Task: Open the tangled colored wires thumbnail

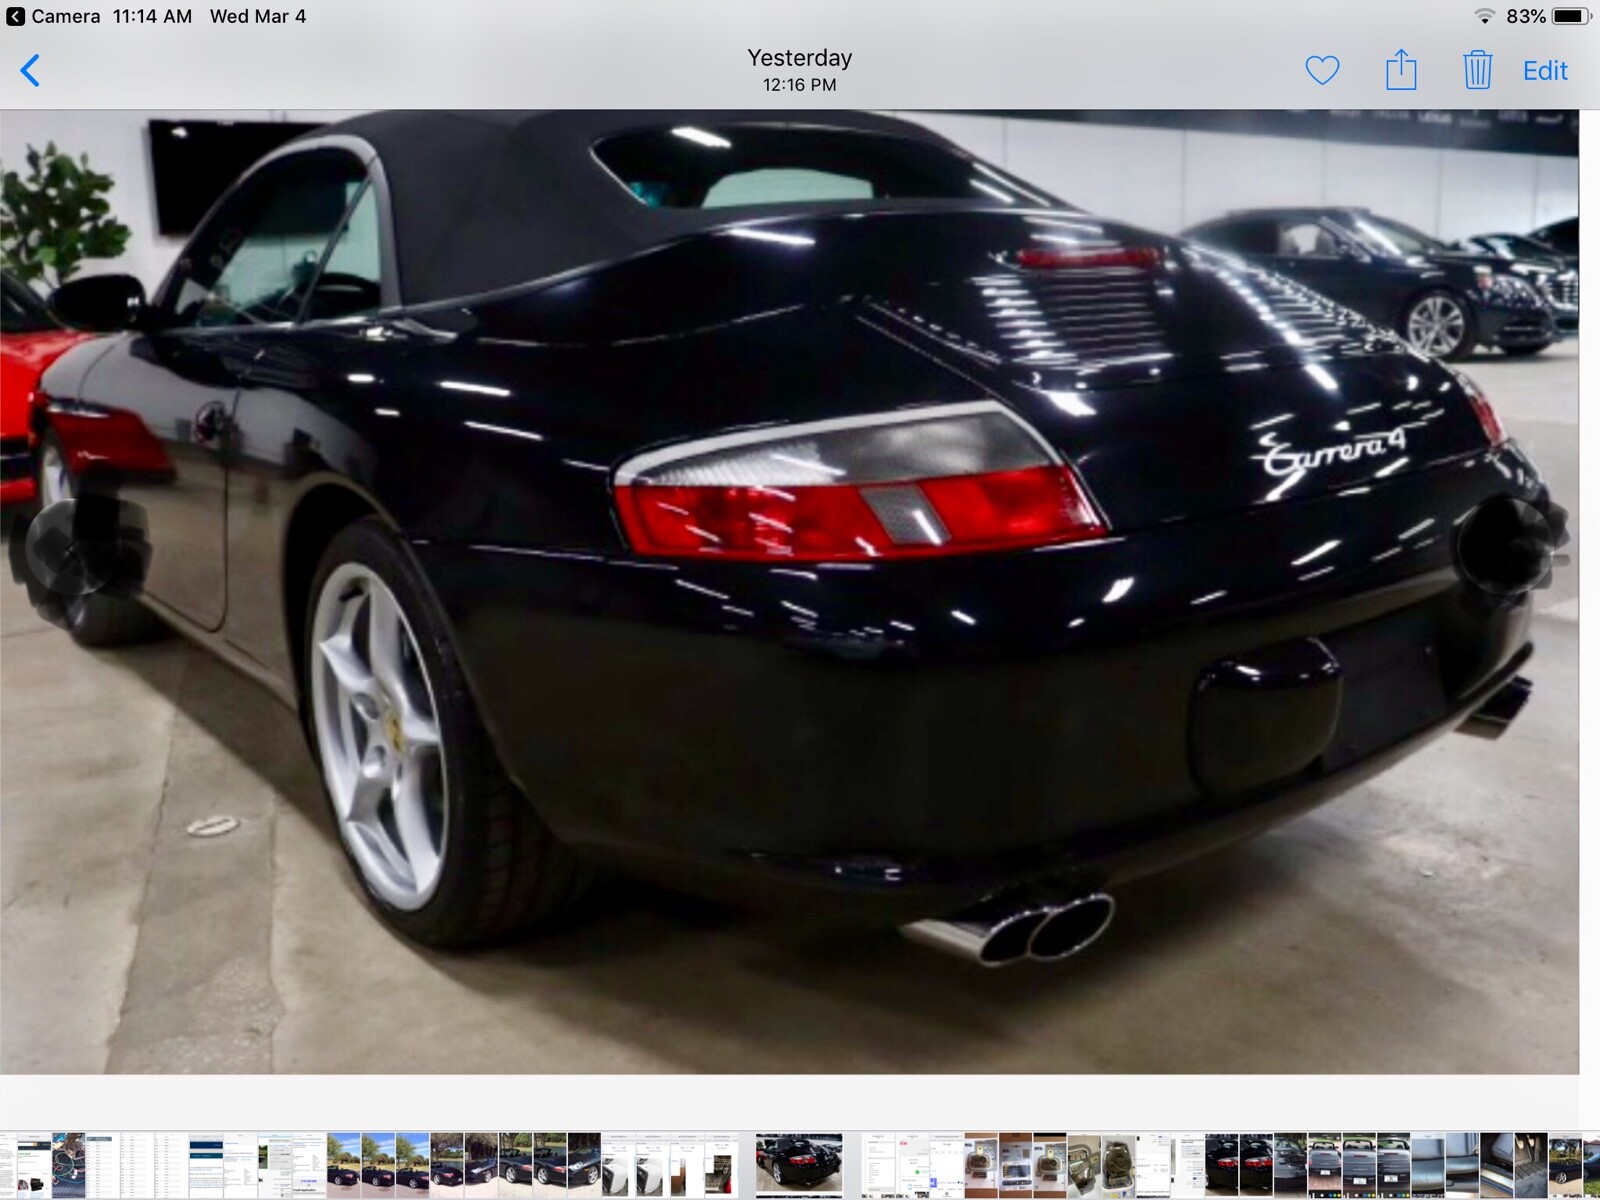Action: coord(68,1165)
